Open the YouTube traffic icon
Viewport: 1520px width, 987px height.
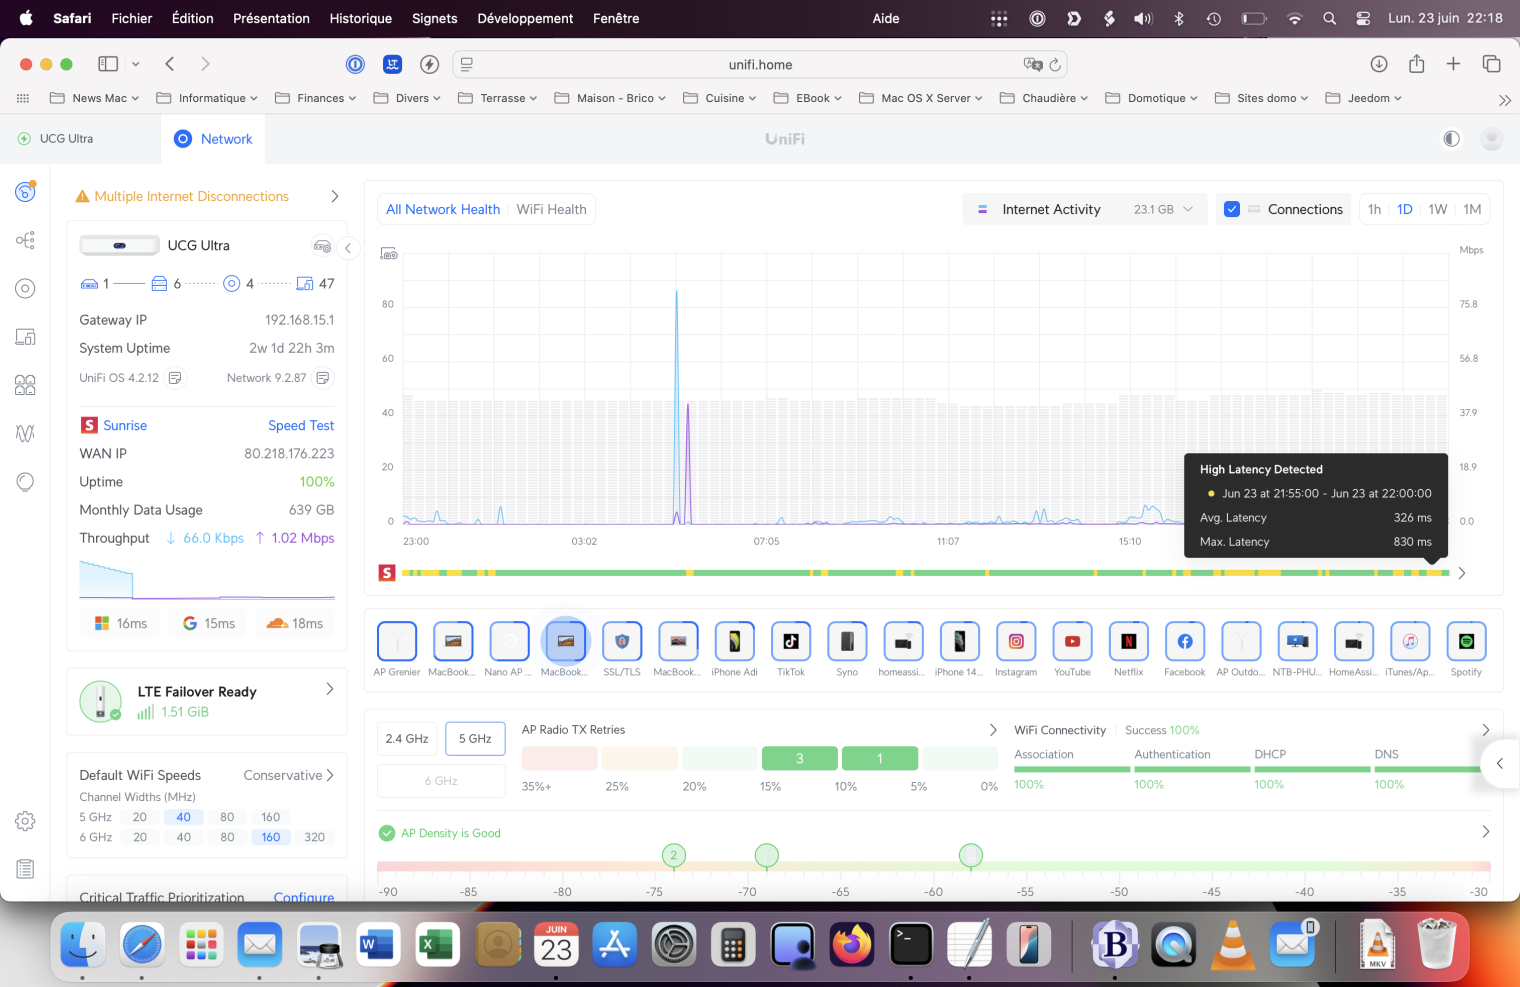(1072, 642)
